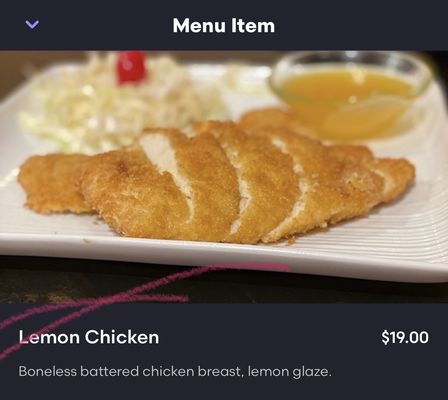
Task: Click the red tomato piece atop the slaw
Action: coord(131,67)
